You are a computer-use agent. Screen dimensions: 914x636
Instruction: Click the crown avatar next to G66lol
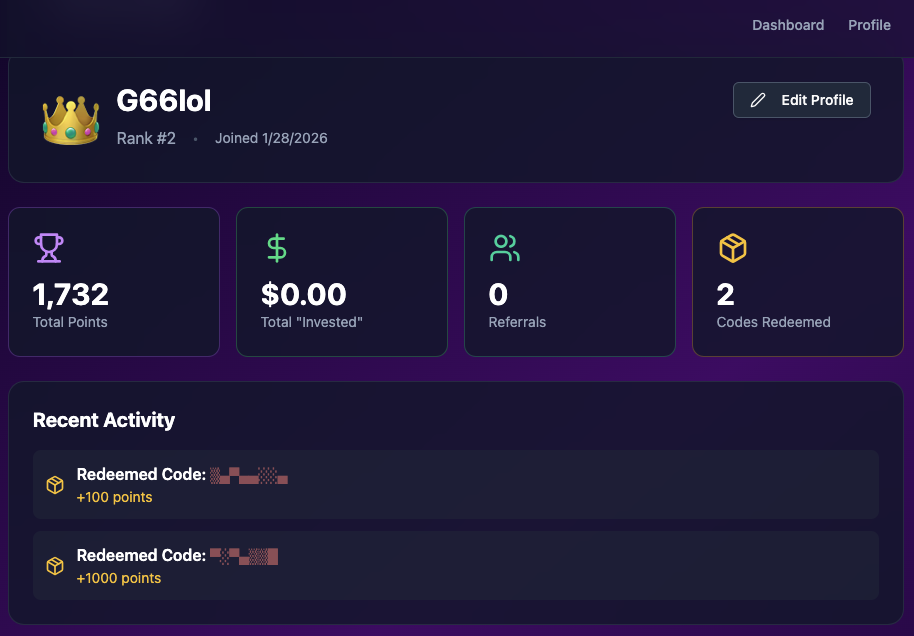tap(70, 118)
